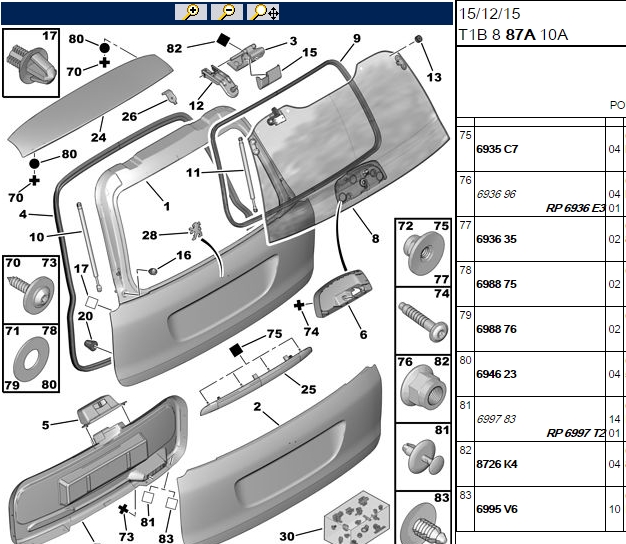This screenshot has width=626, height=544.
Task: Click the flat washer thumbnail 71/78
Action: 31,358
